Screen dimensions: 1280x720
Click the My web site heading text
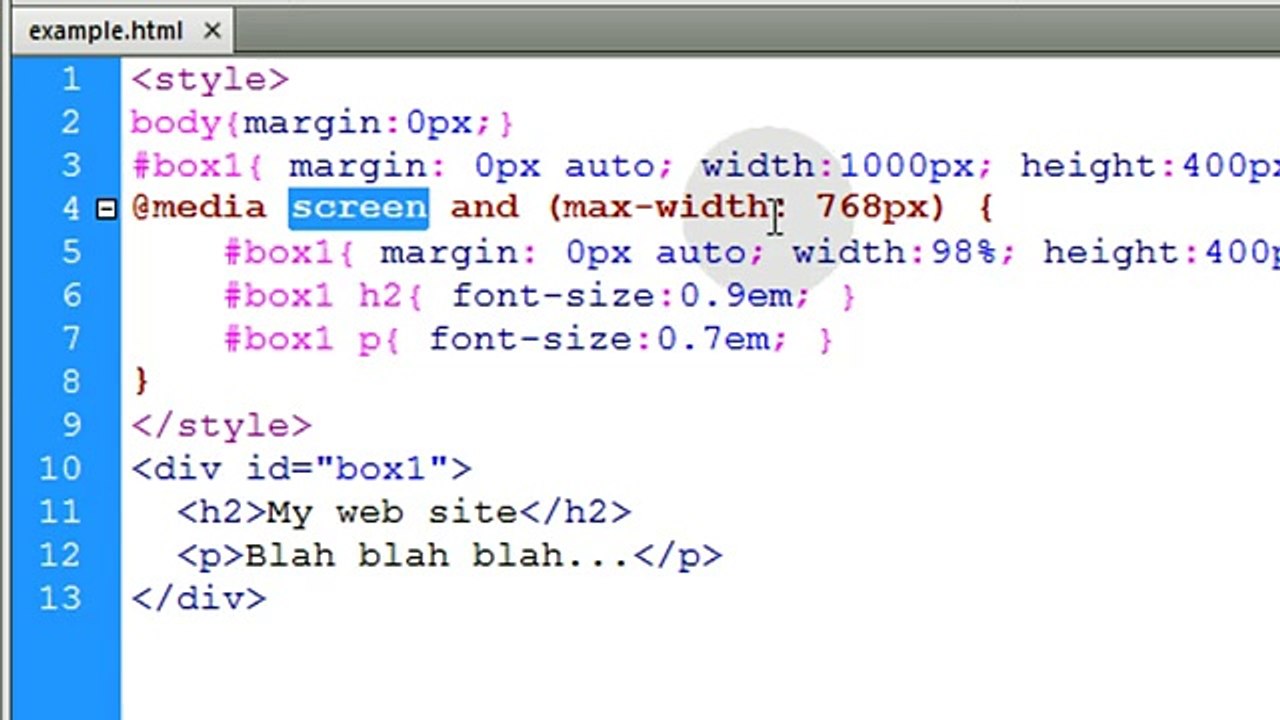(x=393, y=512)
